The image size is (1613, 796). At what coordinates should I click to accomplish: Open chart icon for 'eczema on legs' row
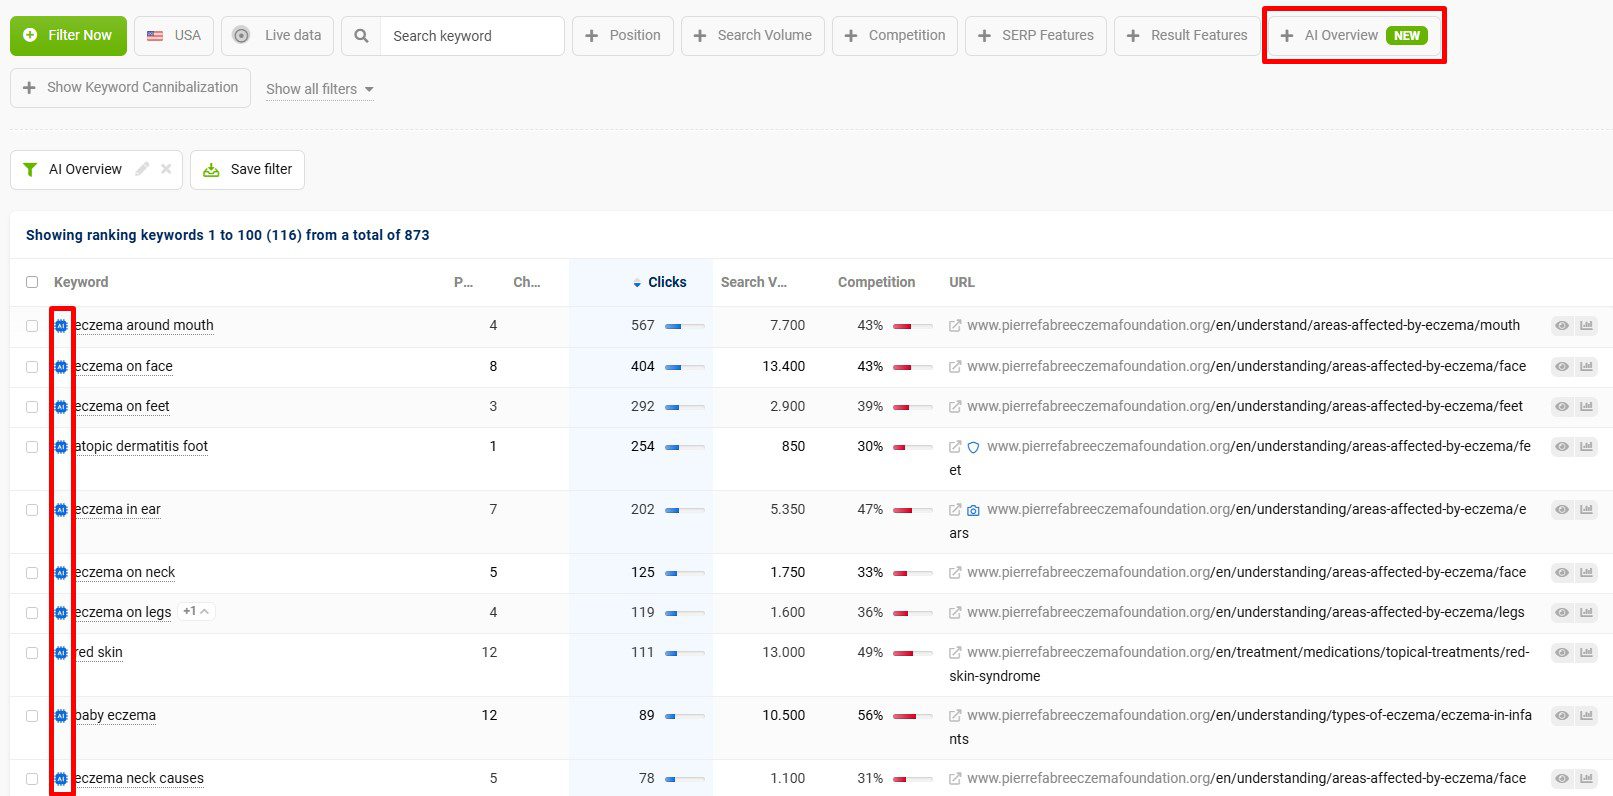click(1586, 613)
